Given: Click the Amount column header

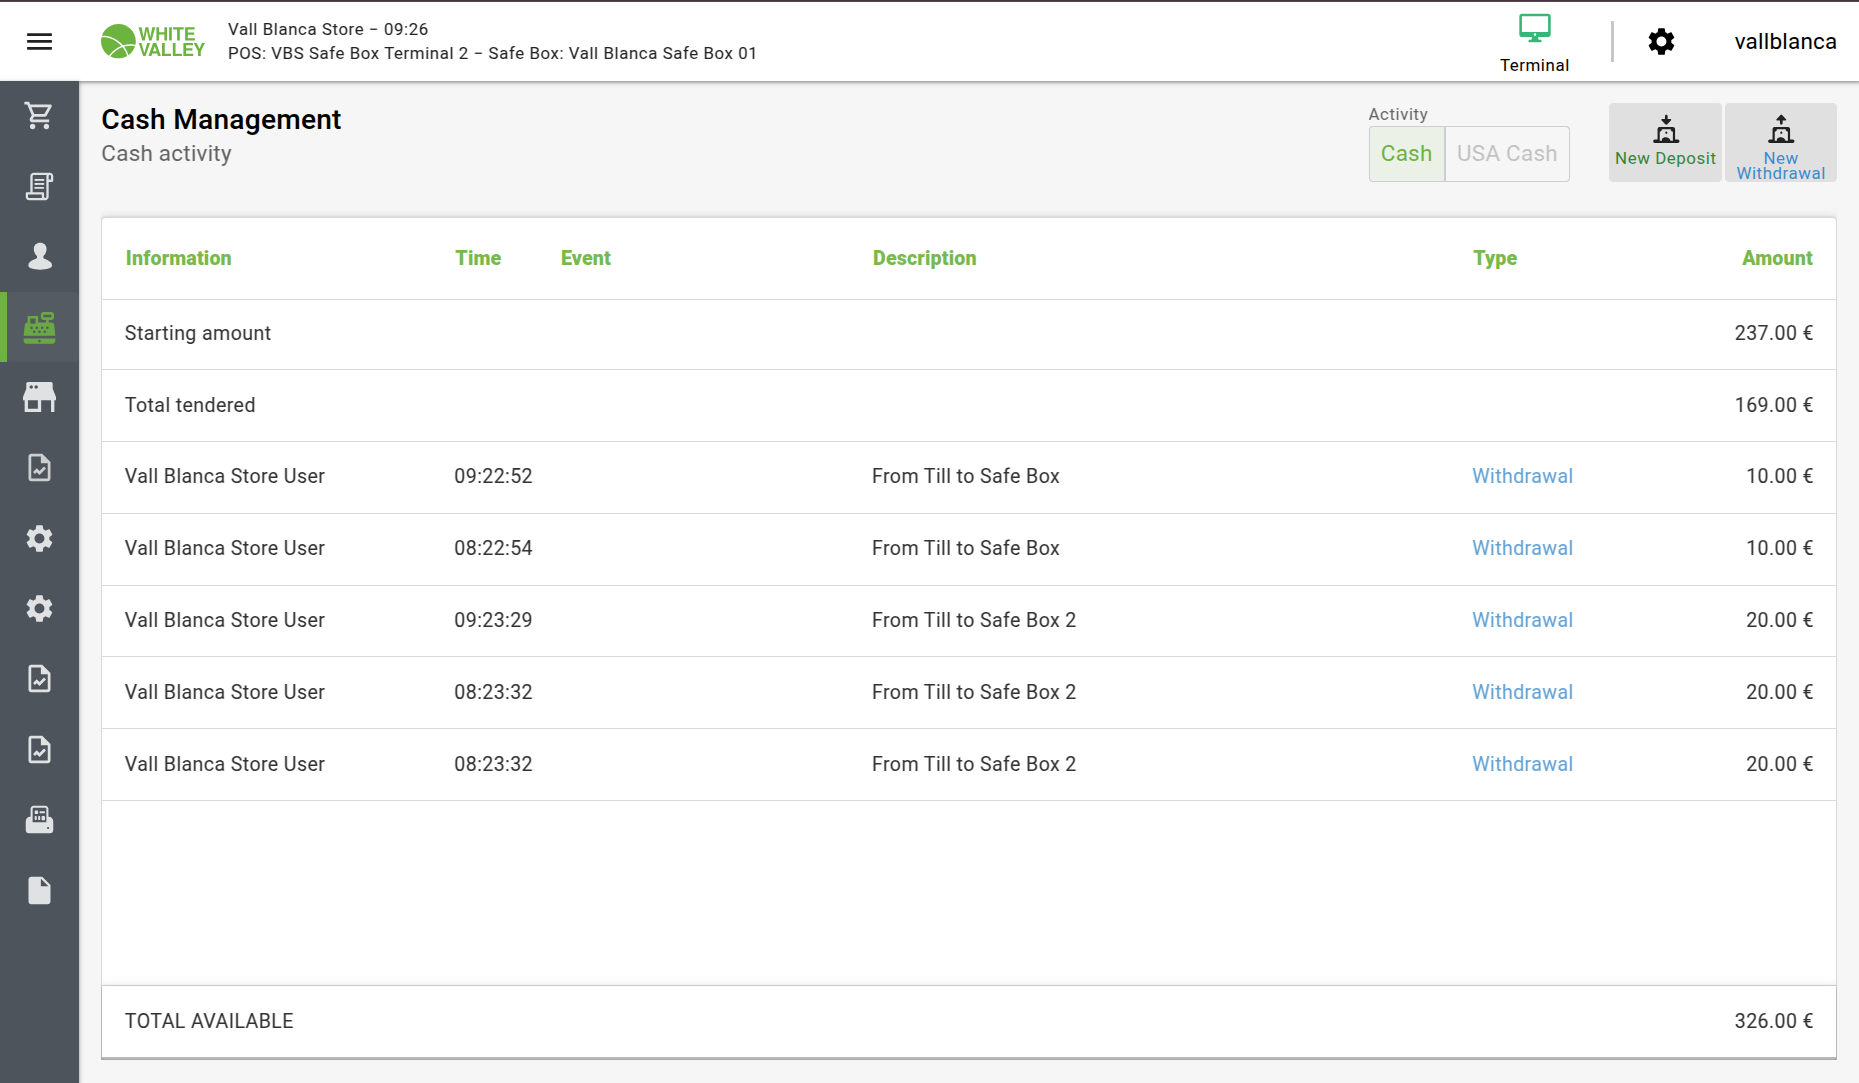Looking at the screenshot, I should point(1776,258).
